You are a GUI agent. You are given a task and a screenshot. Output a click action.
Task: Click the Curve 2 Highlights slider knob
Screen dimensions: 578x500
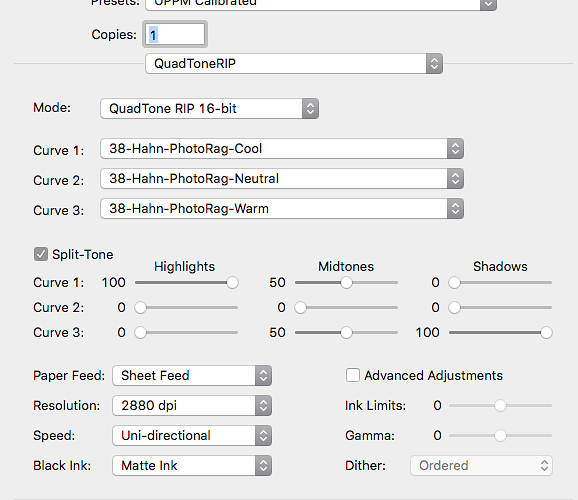coord(140,308)
